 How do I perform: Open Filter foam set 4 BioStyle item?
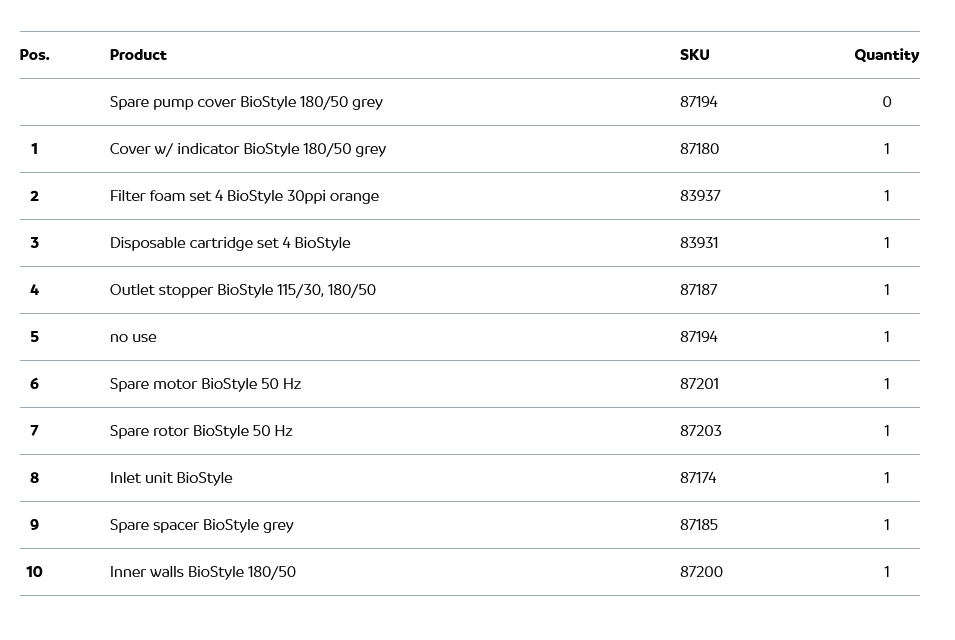pyautogui.click(x=244, y=196)
